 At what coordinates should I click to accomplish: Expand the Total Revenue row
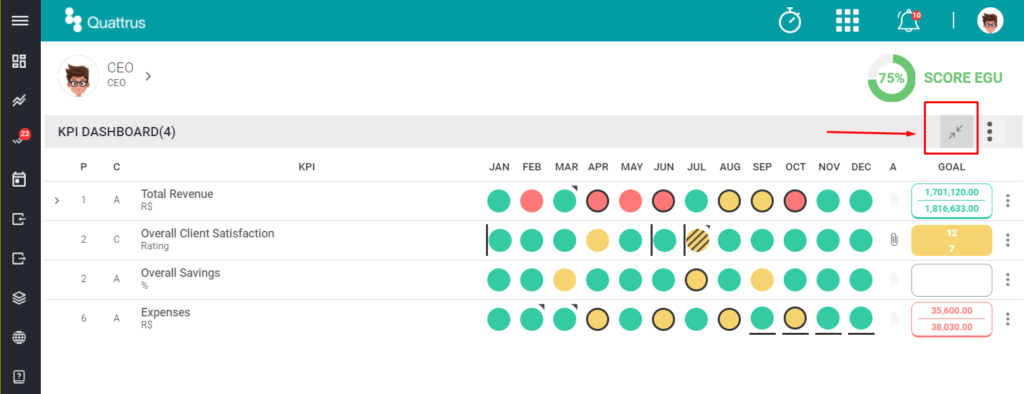pyautogui.click(x=57, y=201)
